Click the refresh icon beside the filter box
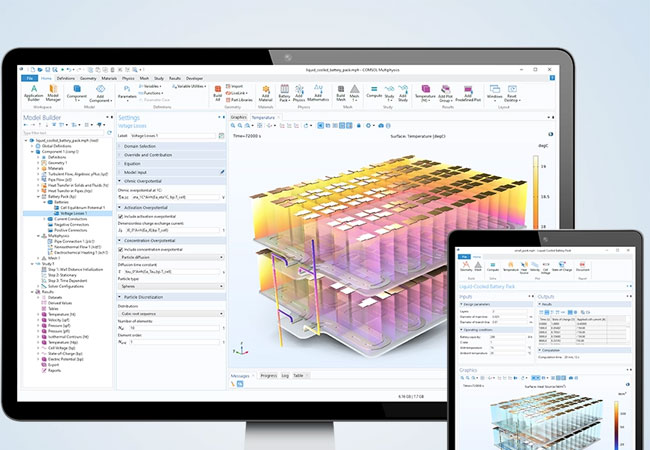The width and height of the screenshot is (650, 450). (x=109, y=133)
